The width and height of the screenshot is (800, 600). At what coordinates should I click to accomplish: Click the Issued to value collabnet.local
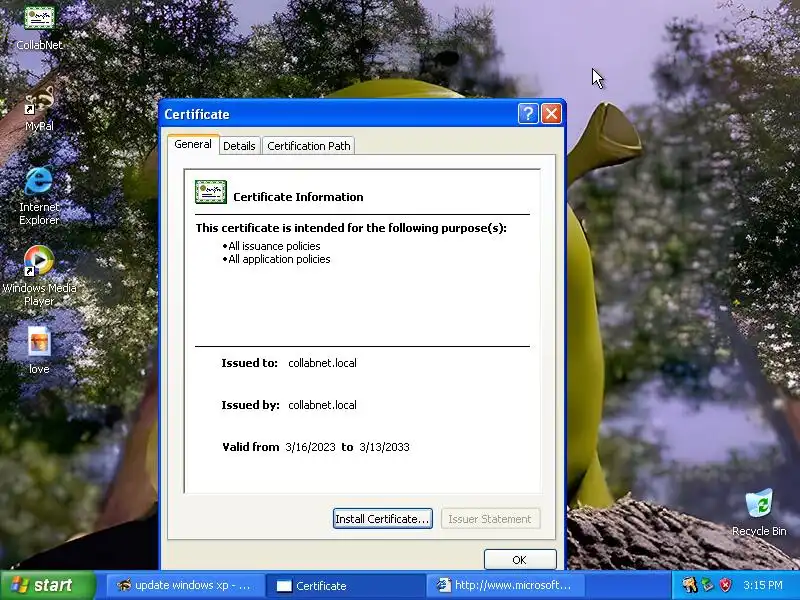coord(322,363)
